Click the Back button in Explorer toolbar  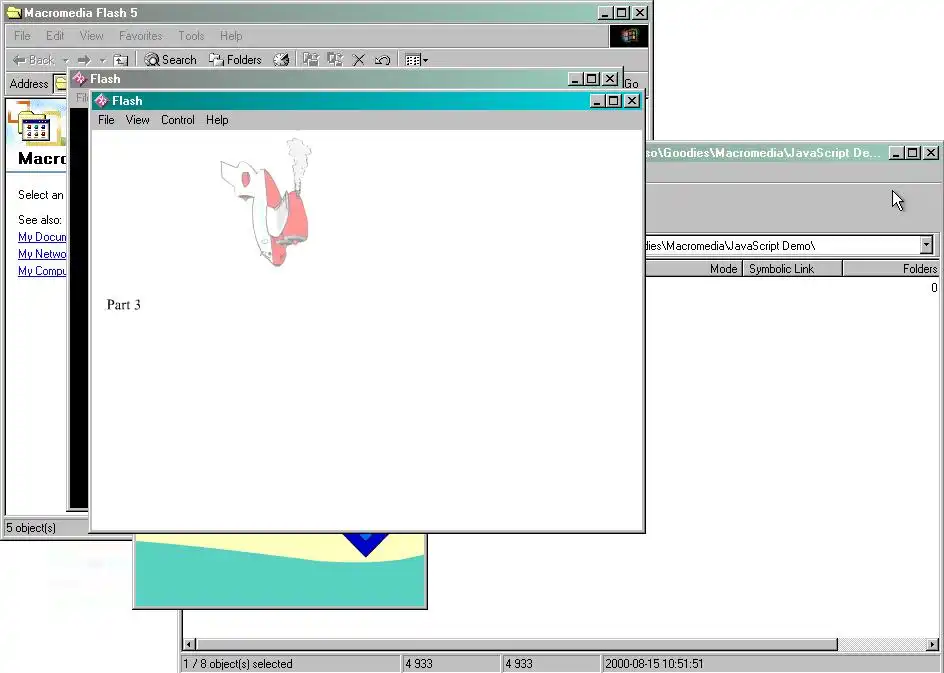tap(34, 60)
